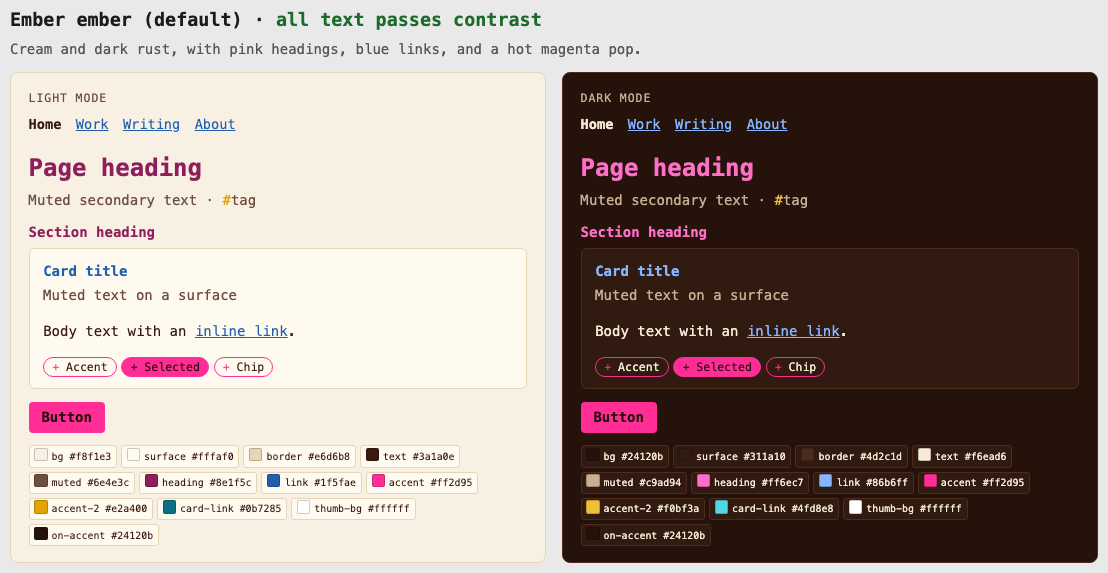This screenshot has width=1108, height=573.
Task: Select the dark link #86b6ff swatch
Action: [x=864, y=483]
